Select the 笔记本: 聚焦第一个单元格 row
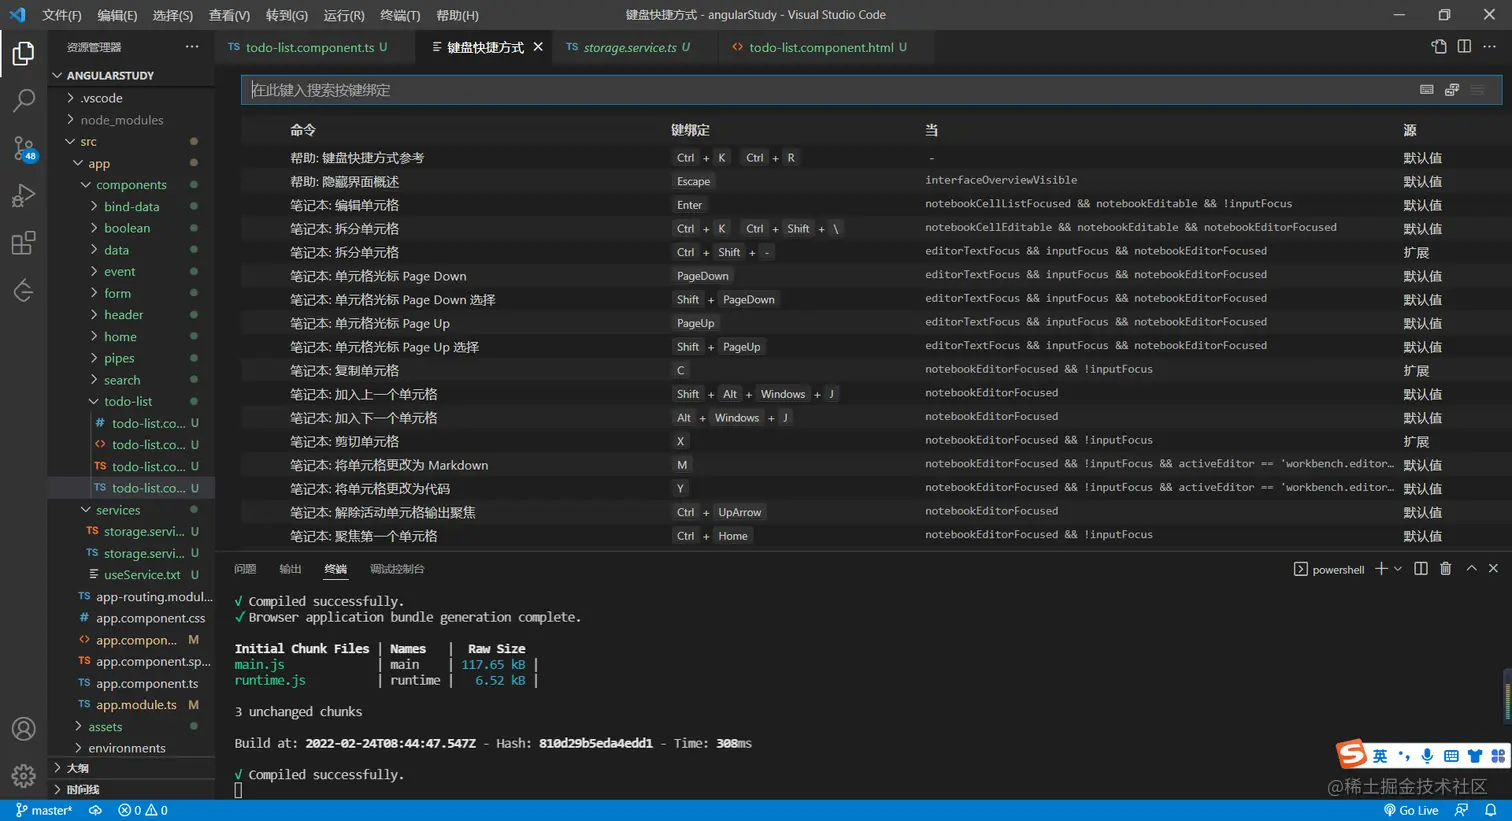This screenshot has height=821, width=1512. click(871, 536)
